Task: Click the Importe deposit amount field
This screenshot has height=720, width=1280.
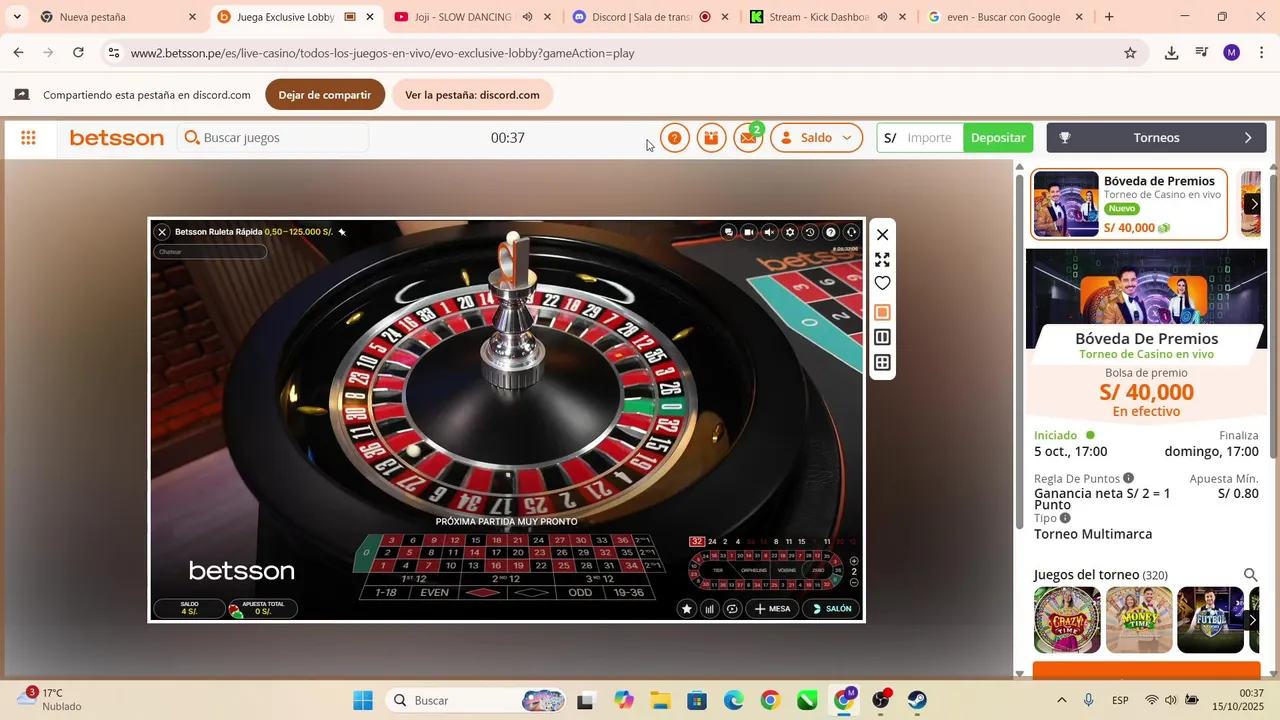Action: coord(930,138)
